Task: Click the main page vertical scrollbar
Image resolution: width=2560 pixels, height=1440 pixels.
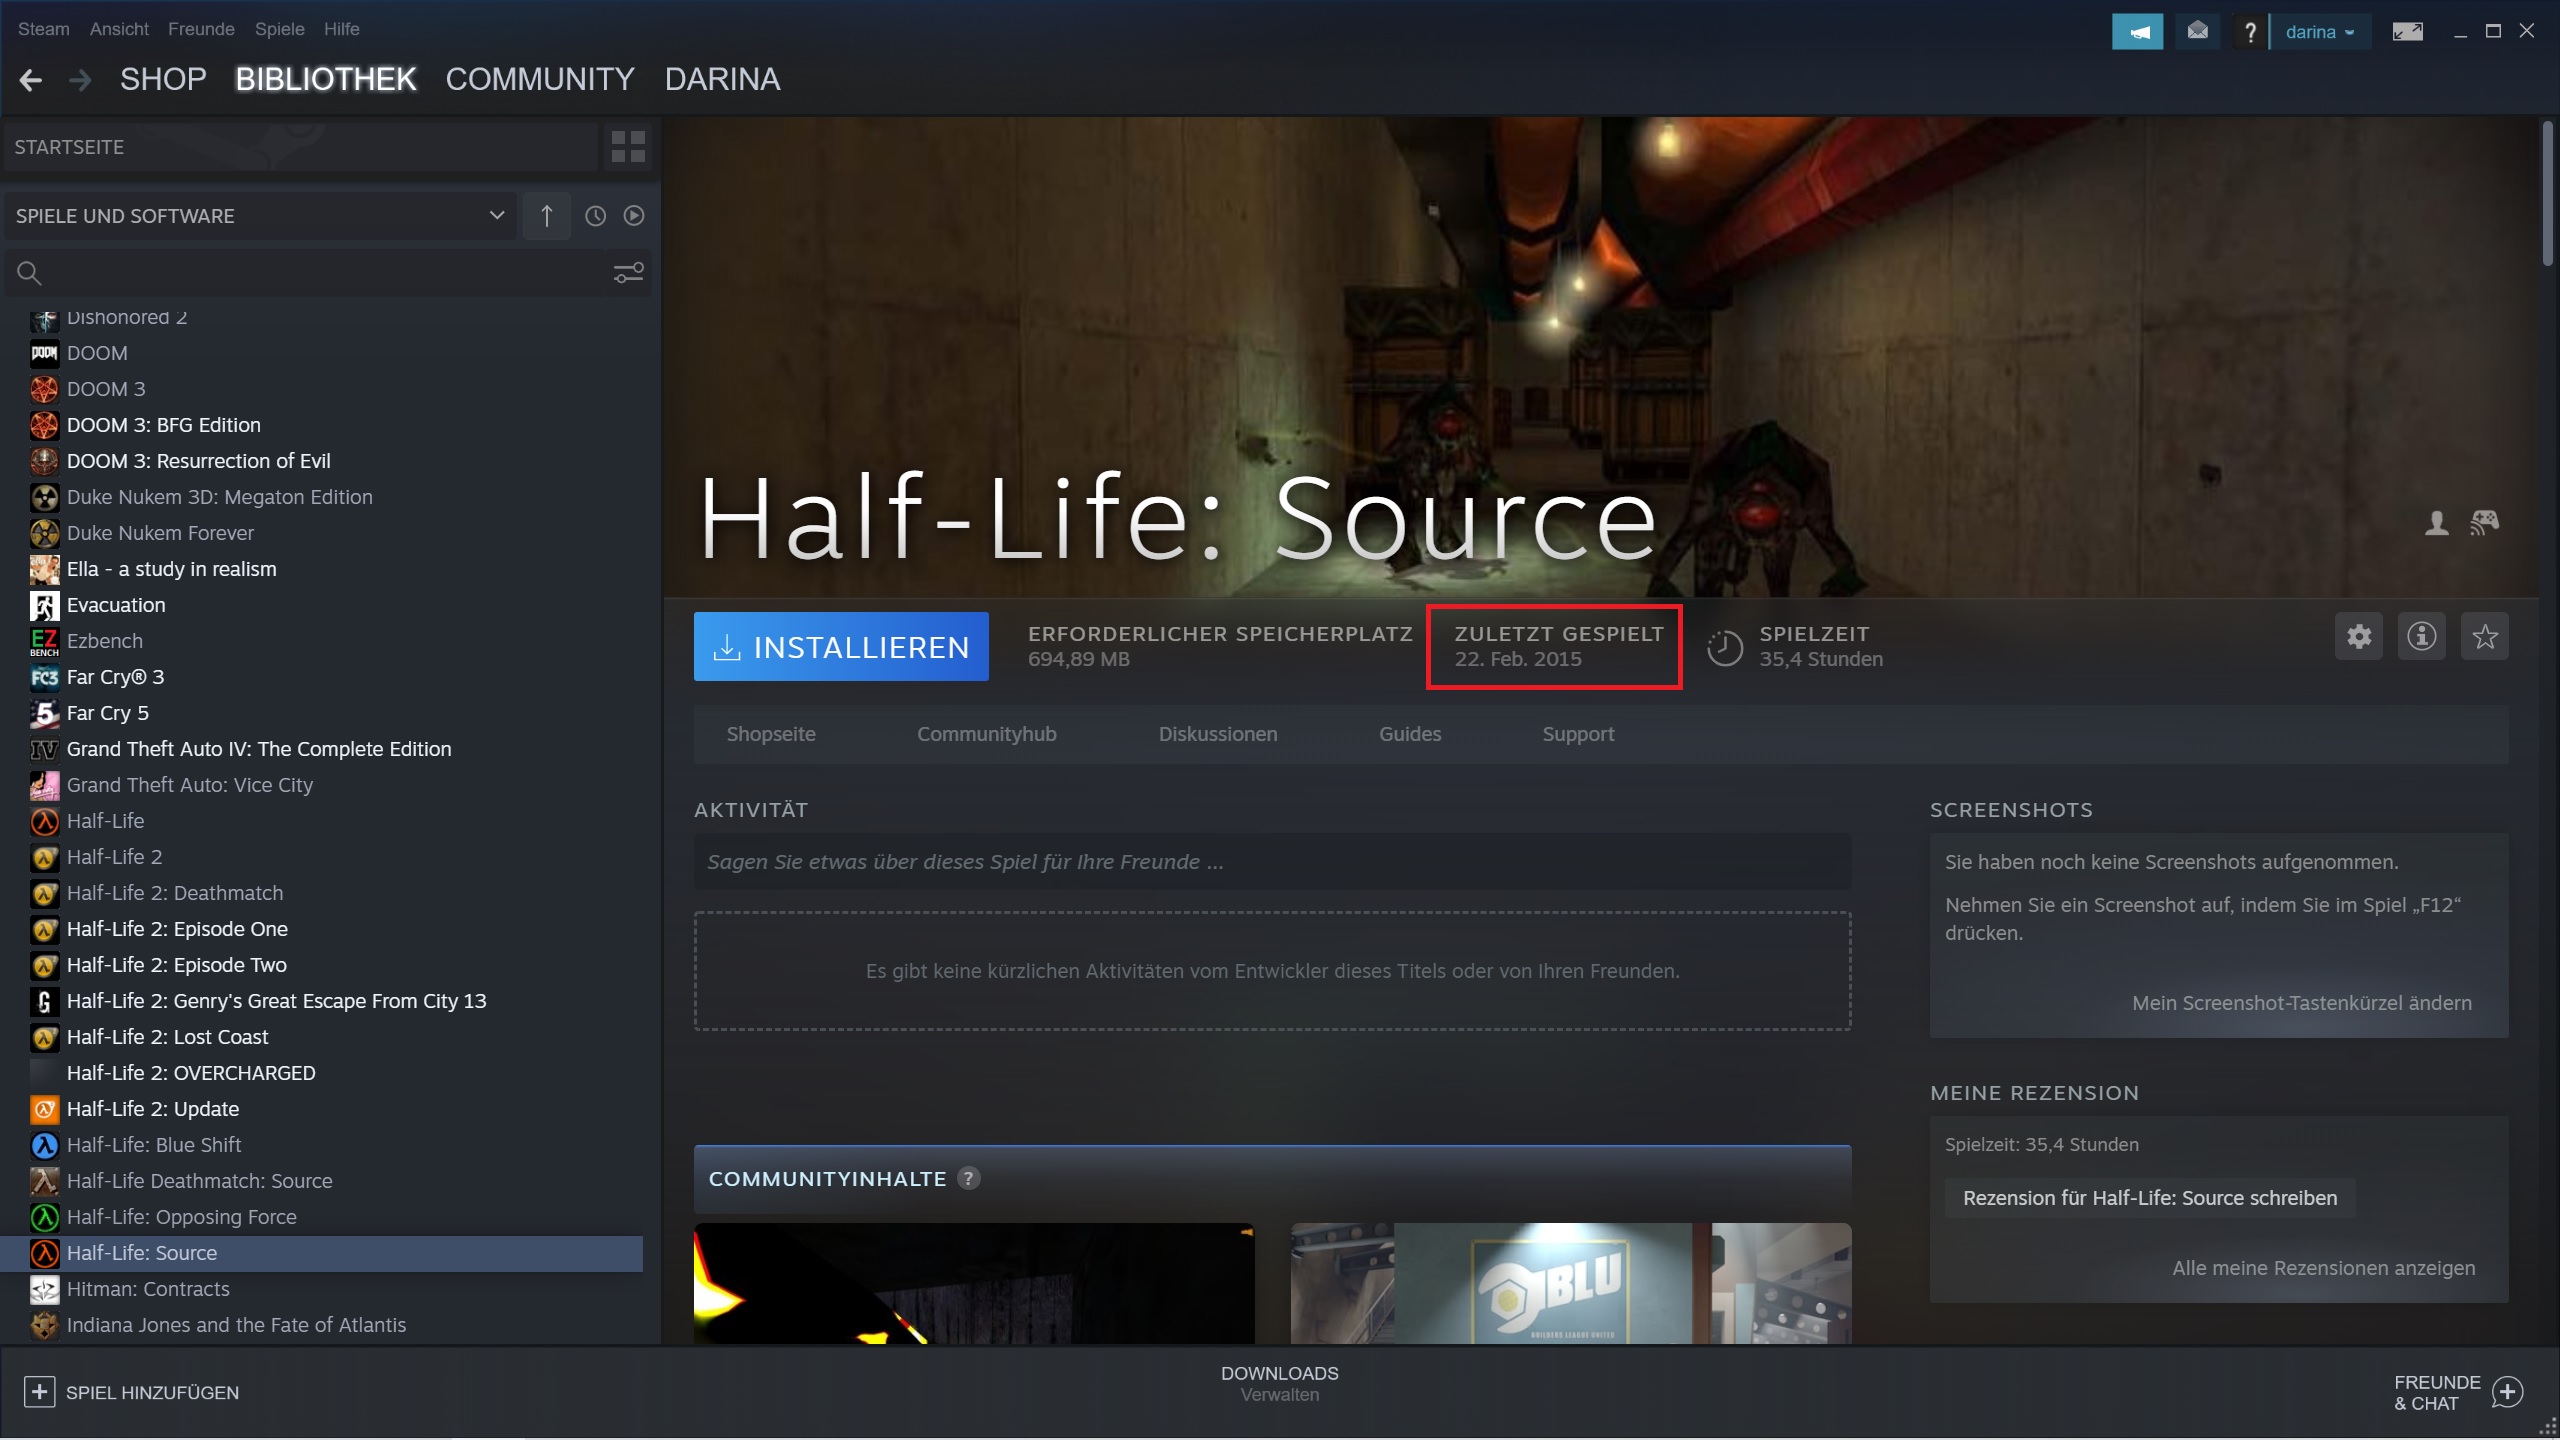Action: tap(2547, 195)
